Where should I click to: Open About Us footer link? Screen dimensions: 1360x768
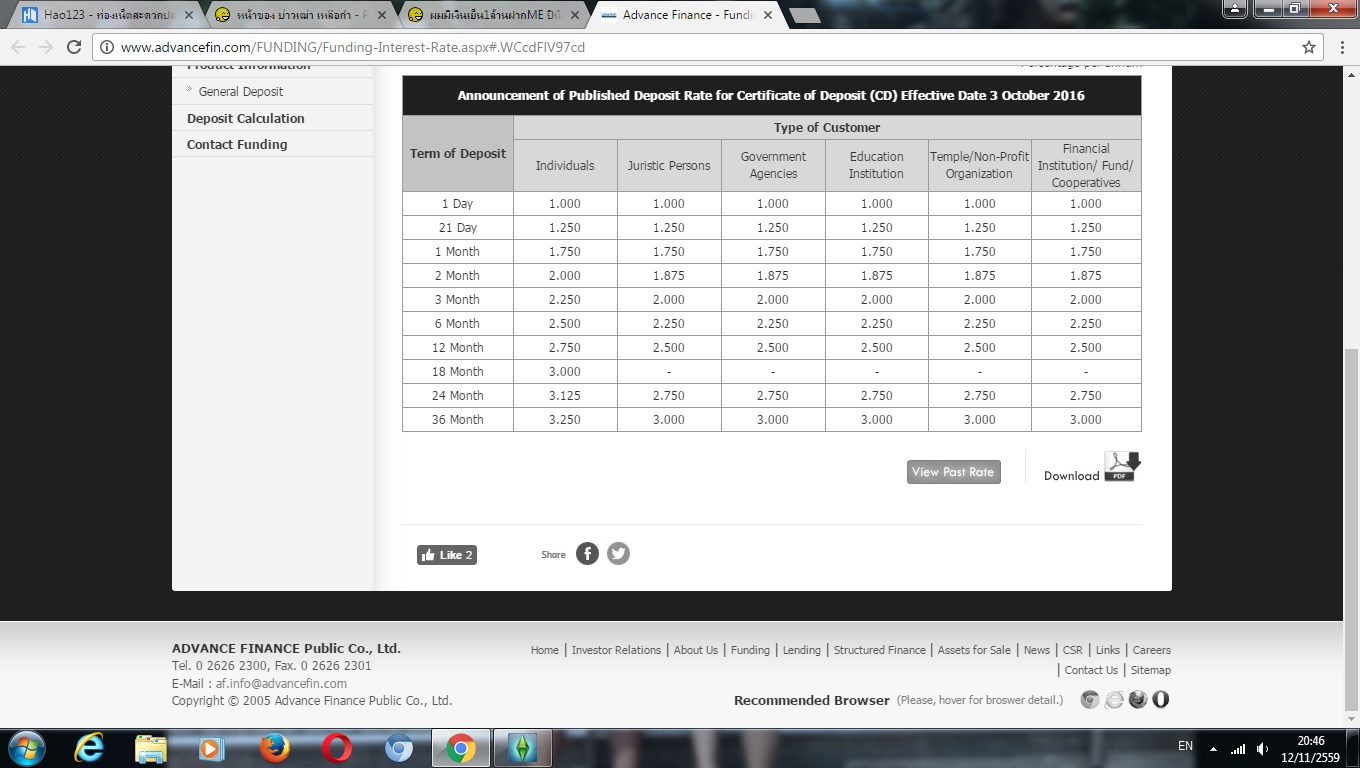695,650
